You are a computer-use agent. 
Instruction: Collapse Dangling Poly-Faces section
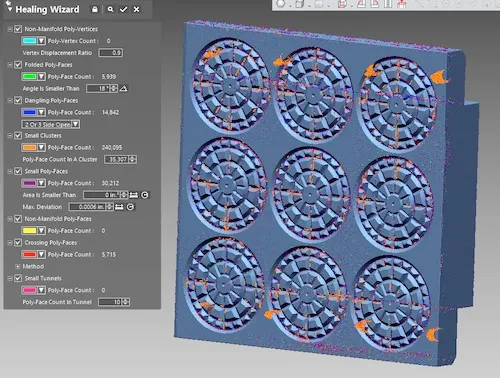click(x=10, y=101)
